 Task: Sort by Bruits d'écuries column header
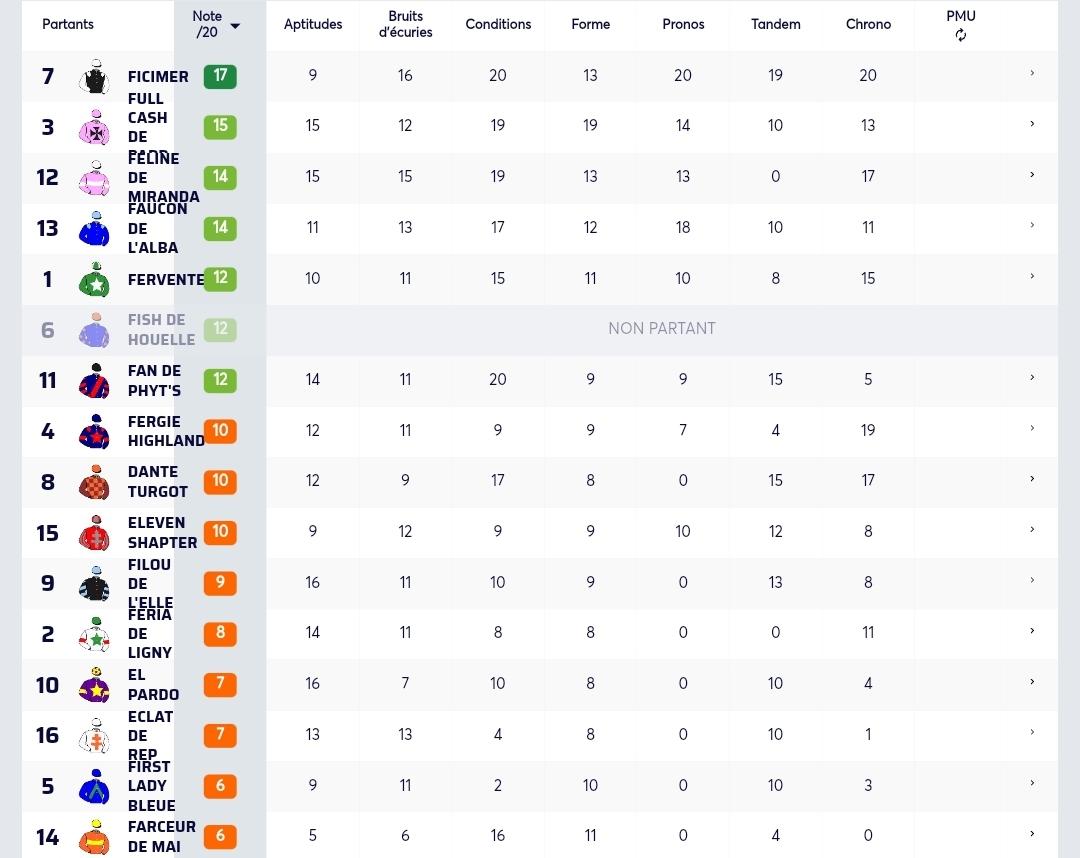tap(405, 24)
